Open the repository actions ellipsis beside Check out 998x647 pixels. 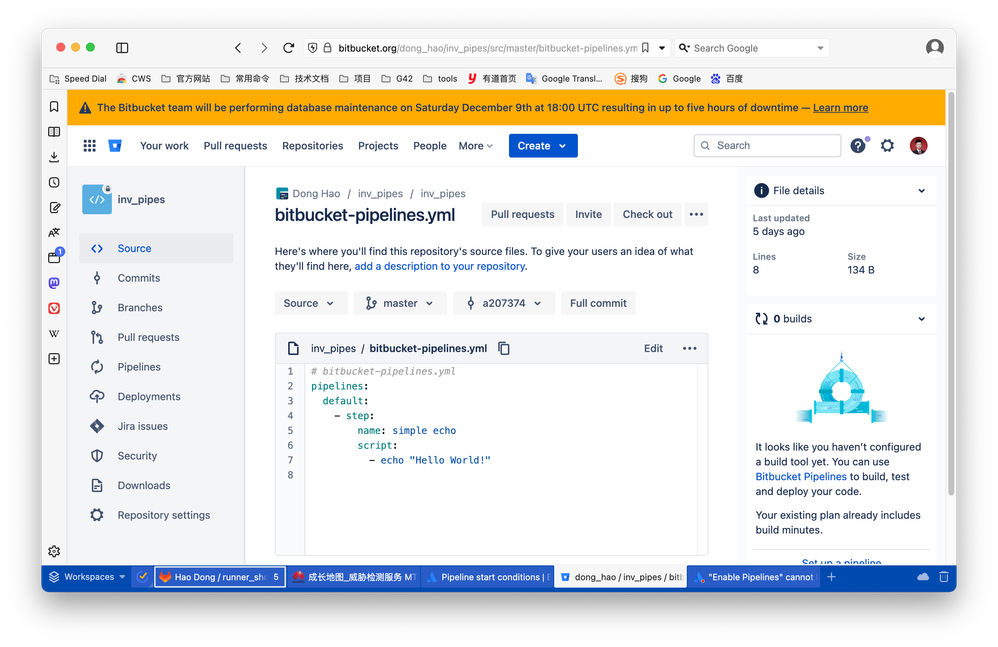pyautogui.click(x=696, y=214)
